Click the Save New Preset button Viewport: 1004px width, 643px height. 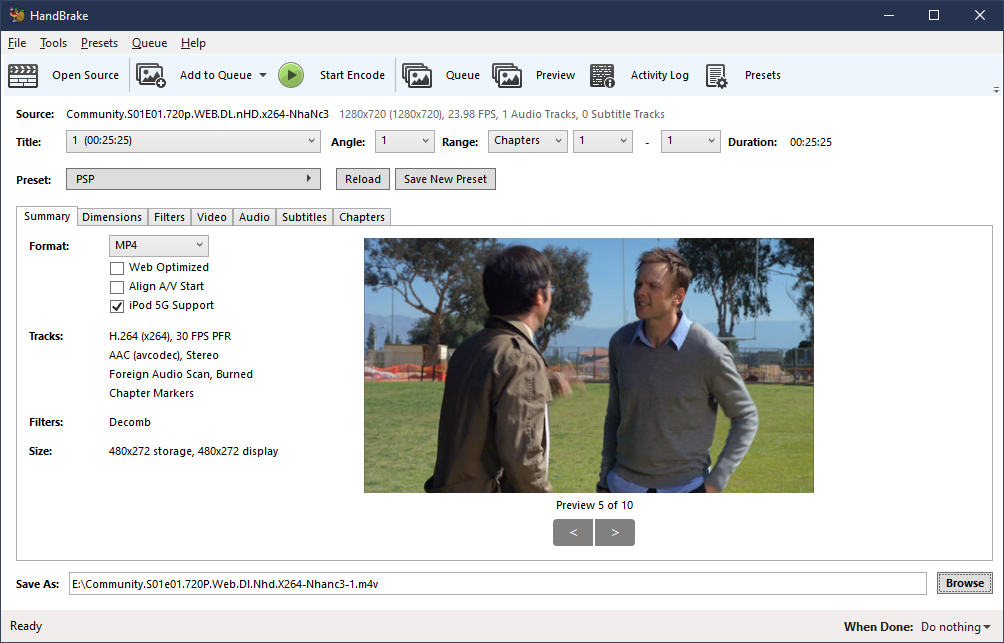[x=445, y=179]
